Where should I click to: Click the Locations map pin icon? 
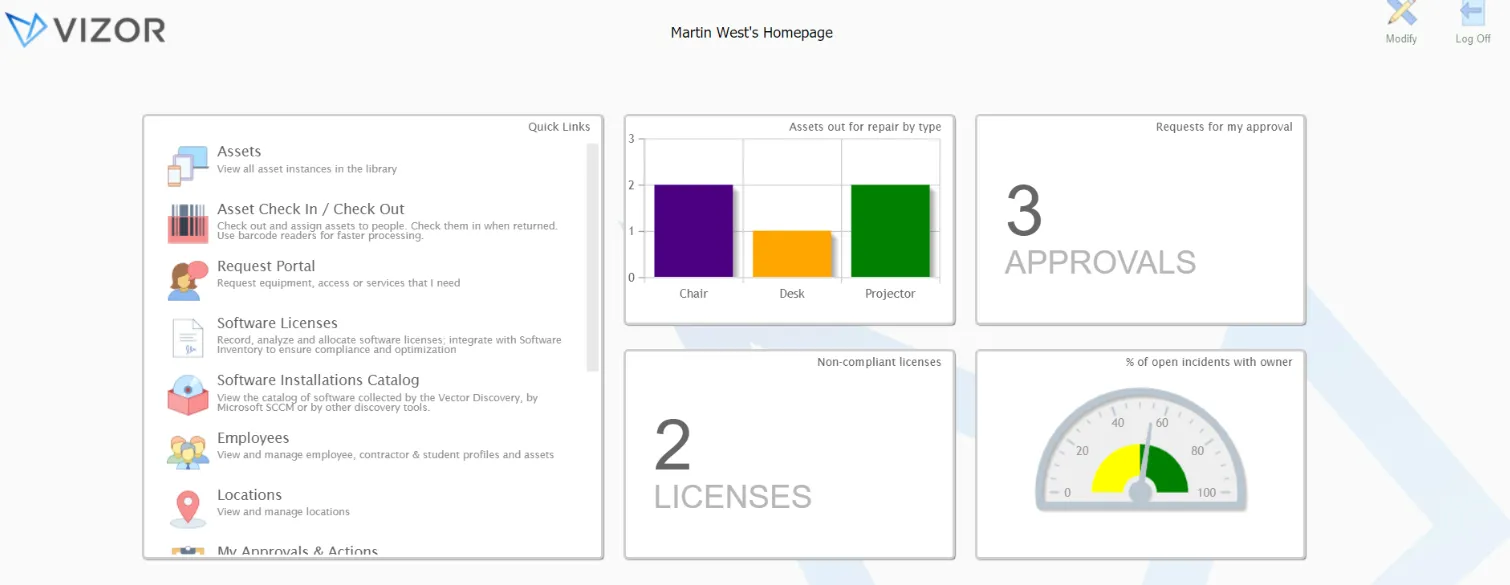click(187, 509)
